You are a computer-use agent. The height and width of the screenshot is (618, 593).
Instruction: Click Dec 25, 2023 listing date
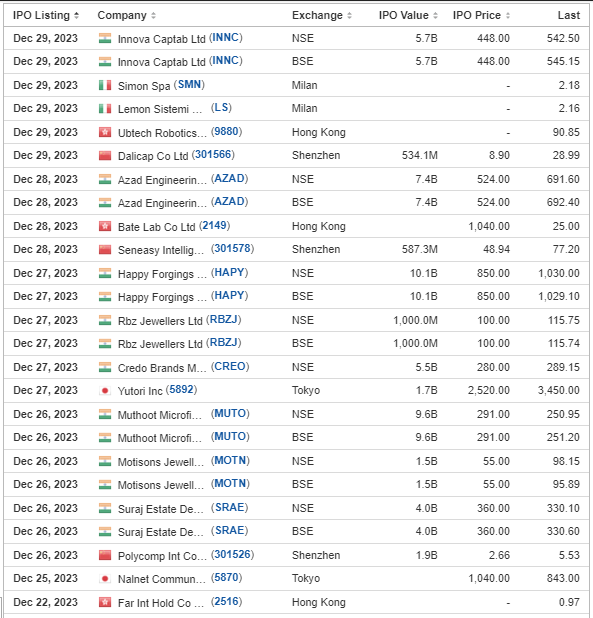coord(45,579)
